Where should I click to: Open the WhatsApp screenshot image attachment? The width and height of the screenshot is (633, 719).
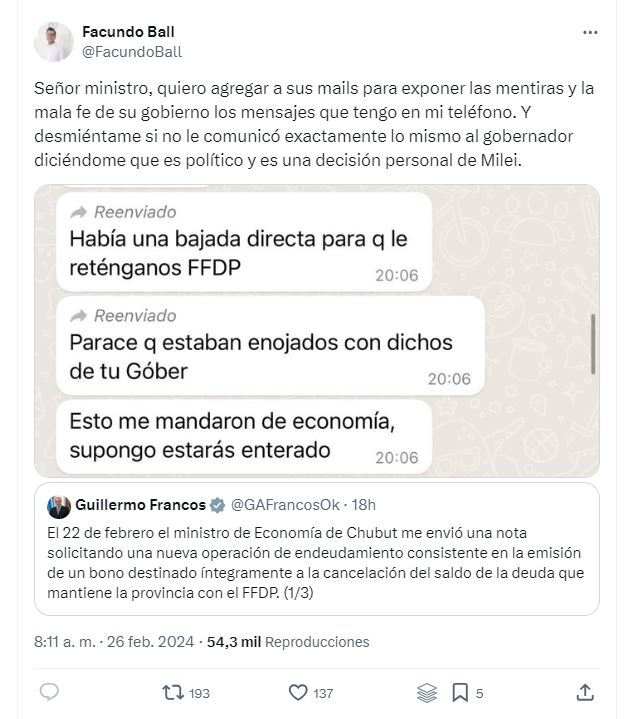coord(316,330)
